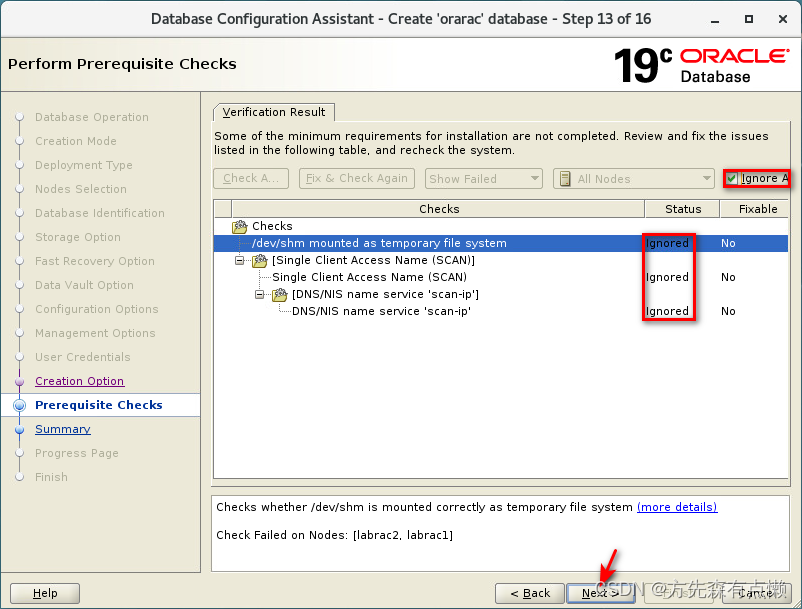Screen dimensions: 802x609
Task: Click the Deployment Type step label
Action: click(x=84, y=165)
